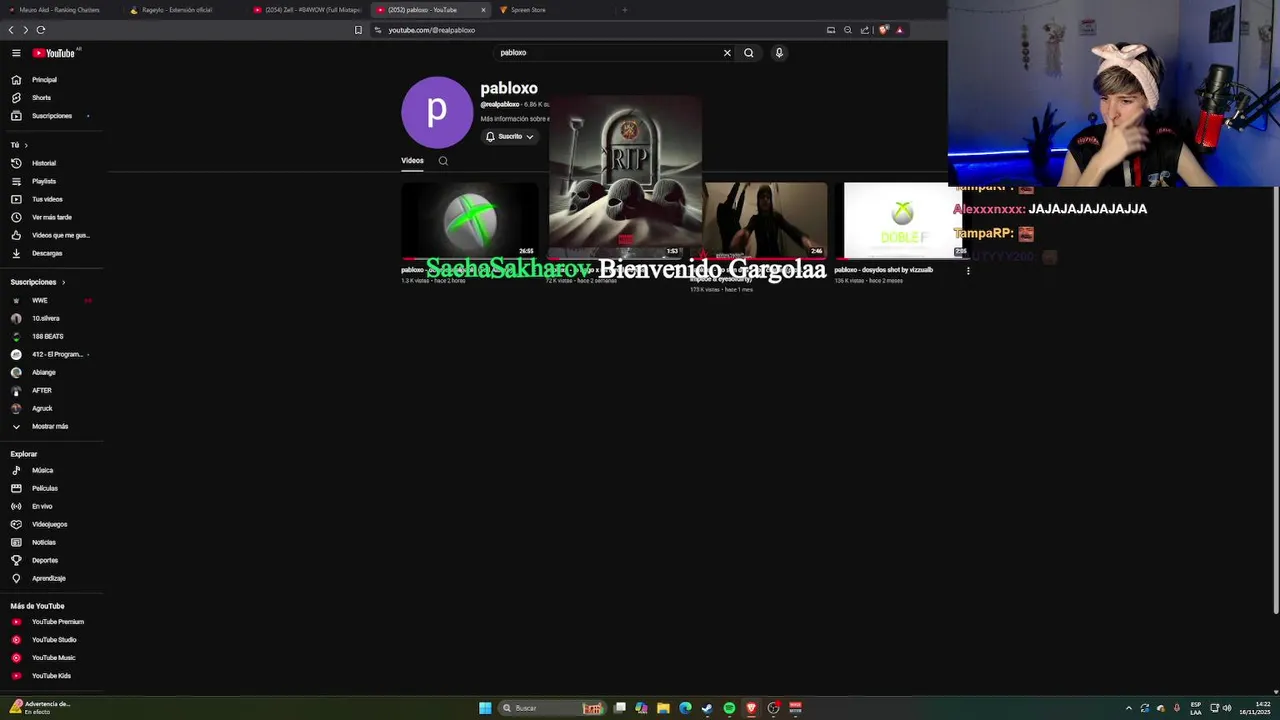Screen dimensions: 1280x720
Task: Open Spotify from the taskbar
Action: 729,708
